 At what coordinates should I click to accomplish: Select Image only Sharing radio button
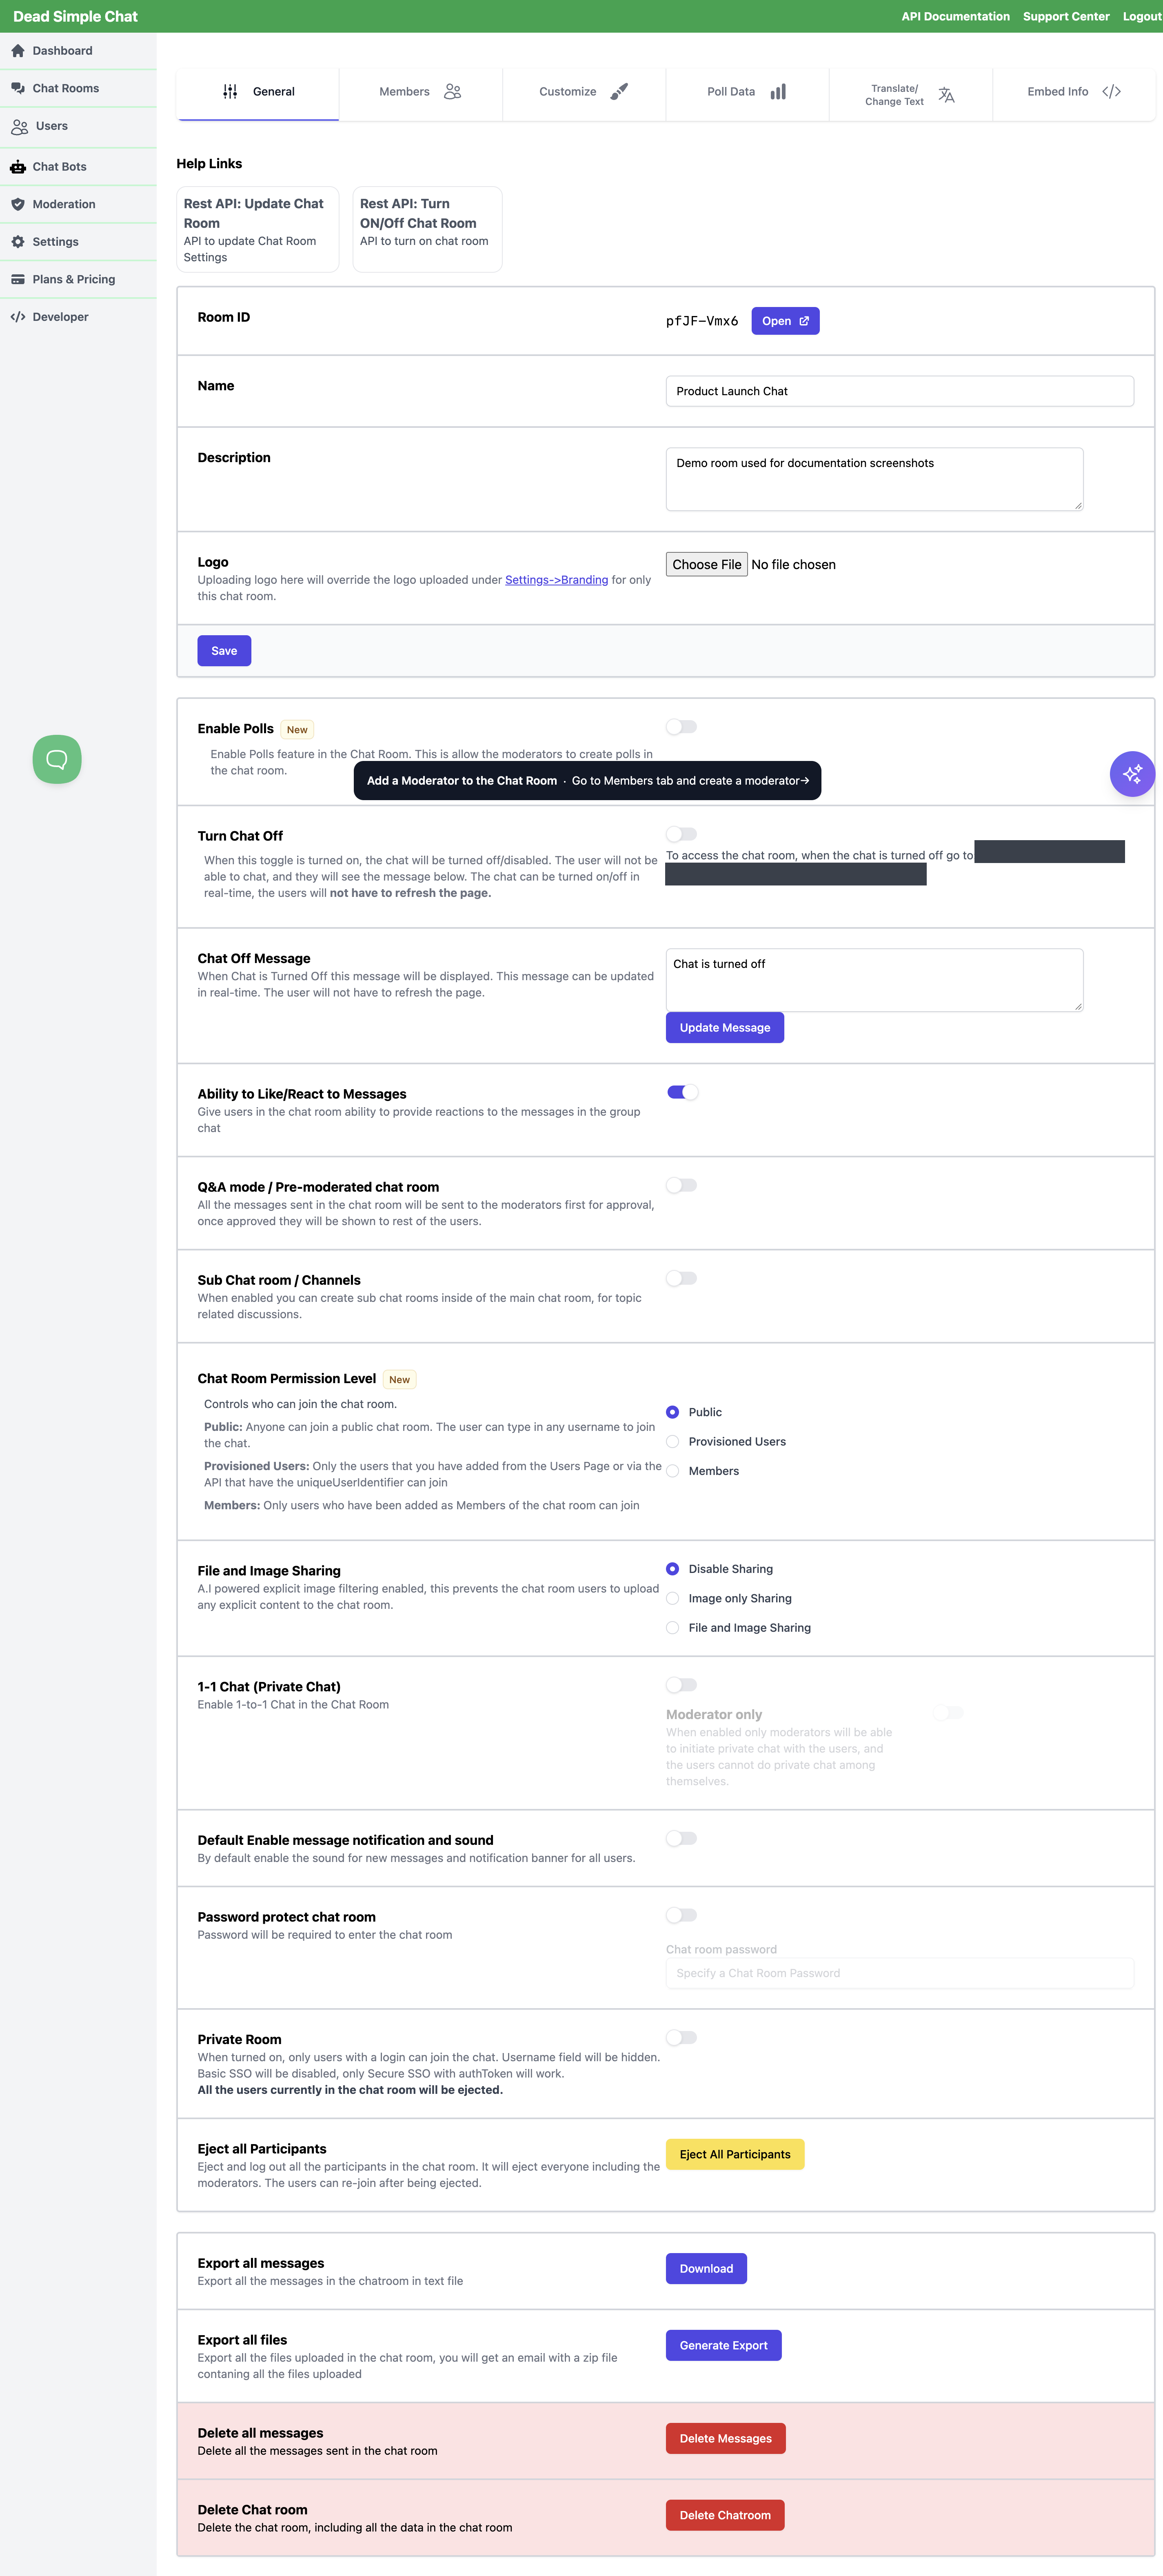[x=673, y=1598]
